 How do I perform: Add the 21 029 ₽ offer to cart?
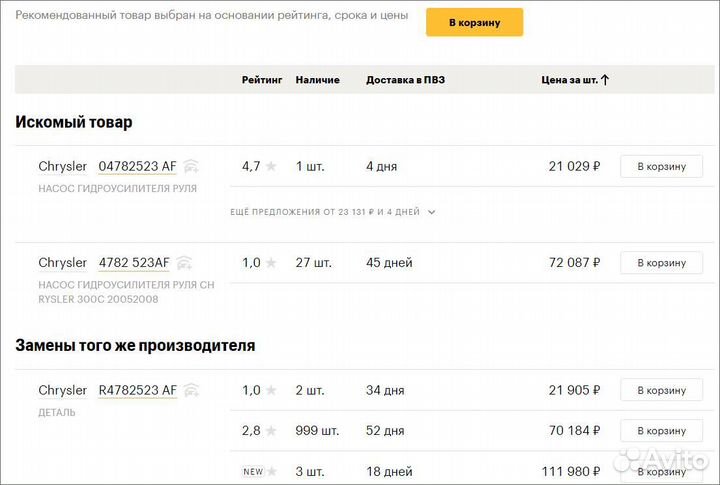point(661,167)
